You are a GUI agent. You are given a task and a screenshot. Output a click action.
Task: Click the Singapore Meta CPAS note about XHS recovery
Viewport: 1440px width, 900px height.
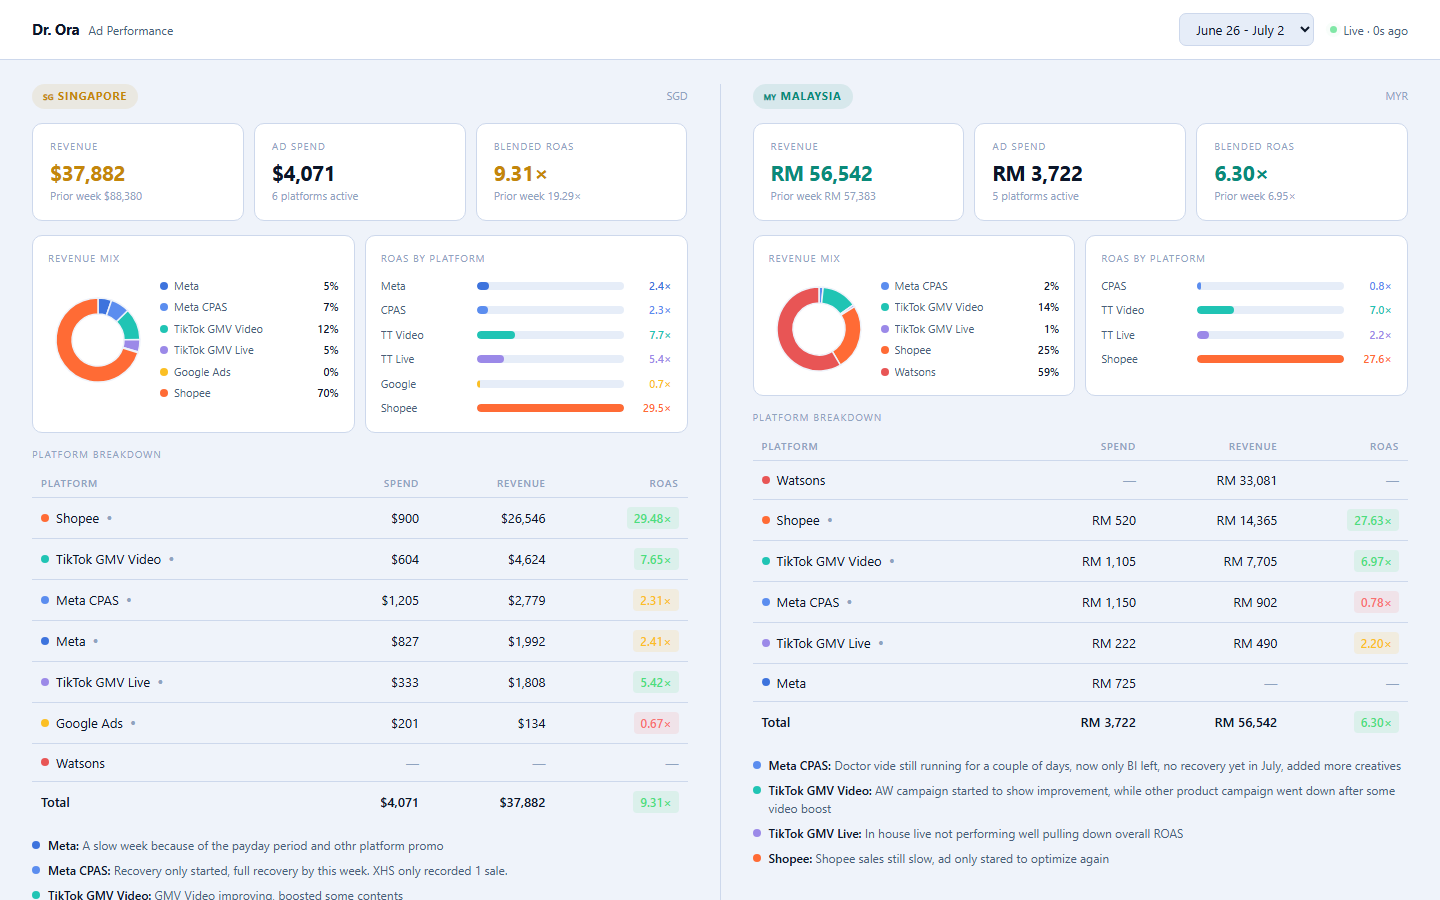pyautogui.click(x=278, y=871)
